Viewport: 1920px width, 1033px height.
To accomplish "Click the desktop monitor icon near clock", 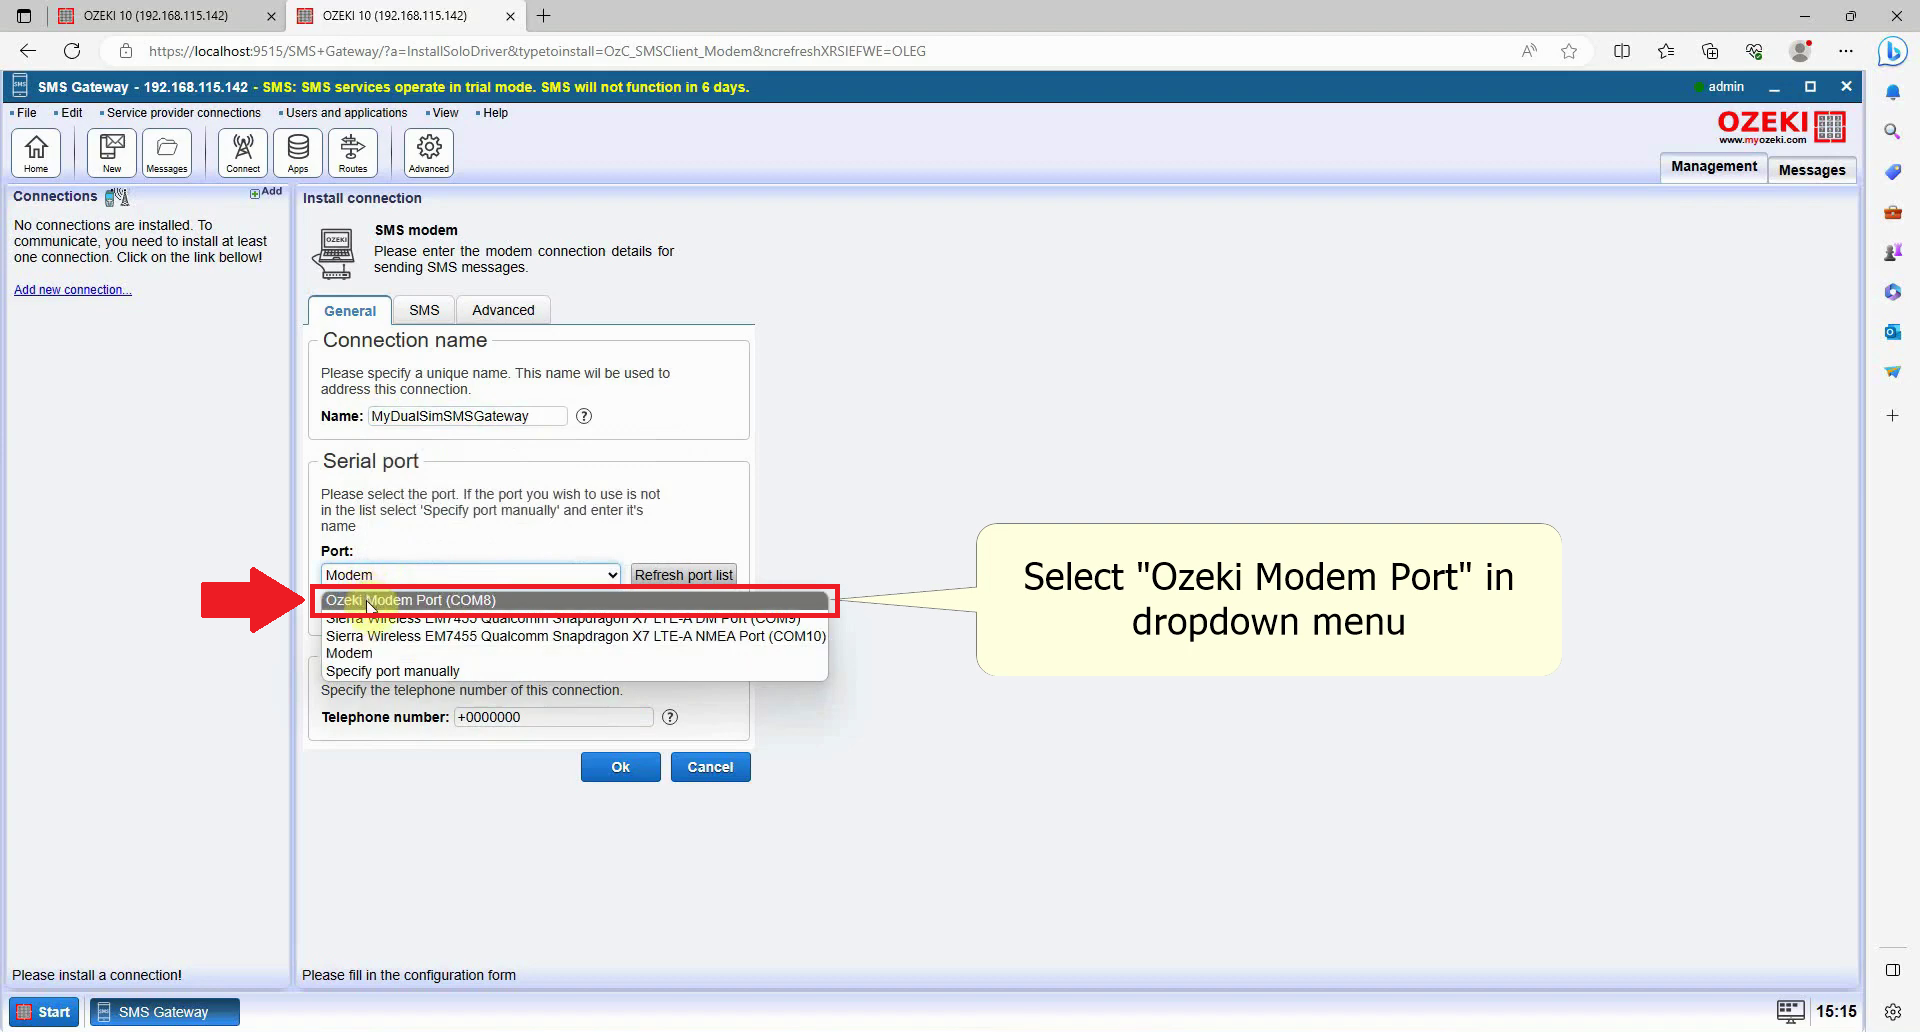I will coord(1790,1012).
